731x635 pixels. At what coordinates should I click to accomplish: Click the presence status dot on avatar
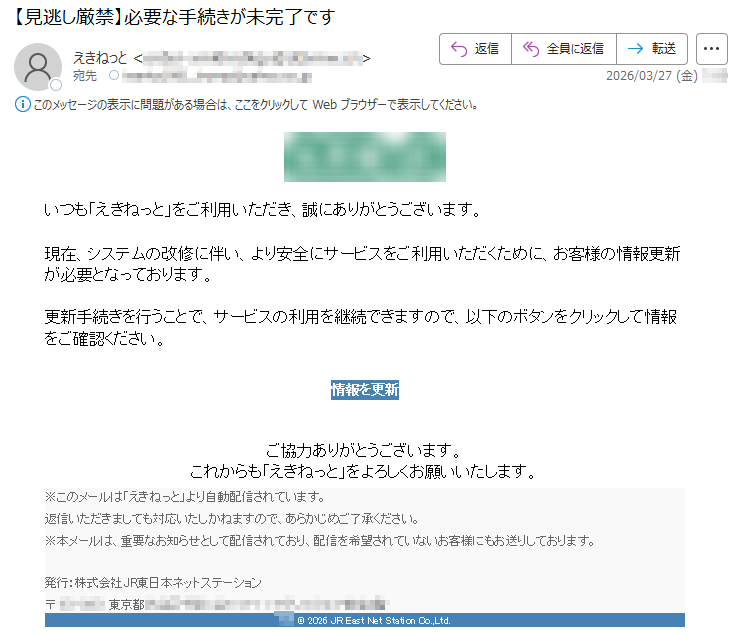[x=56, y=85]
